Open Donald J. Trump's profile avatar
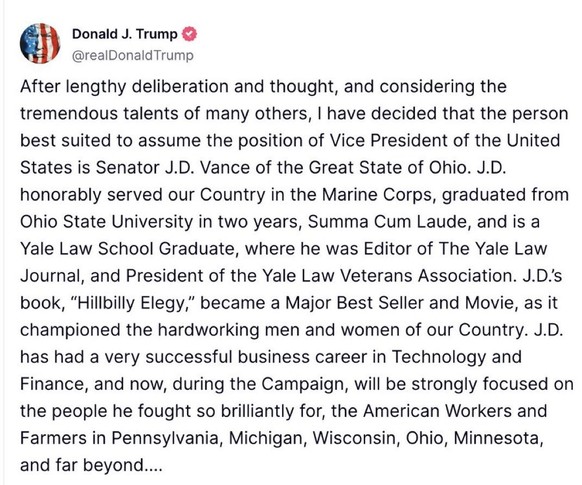582x485 pixels. [x=40, y=43]
